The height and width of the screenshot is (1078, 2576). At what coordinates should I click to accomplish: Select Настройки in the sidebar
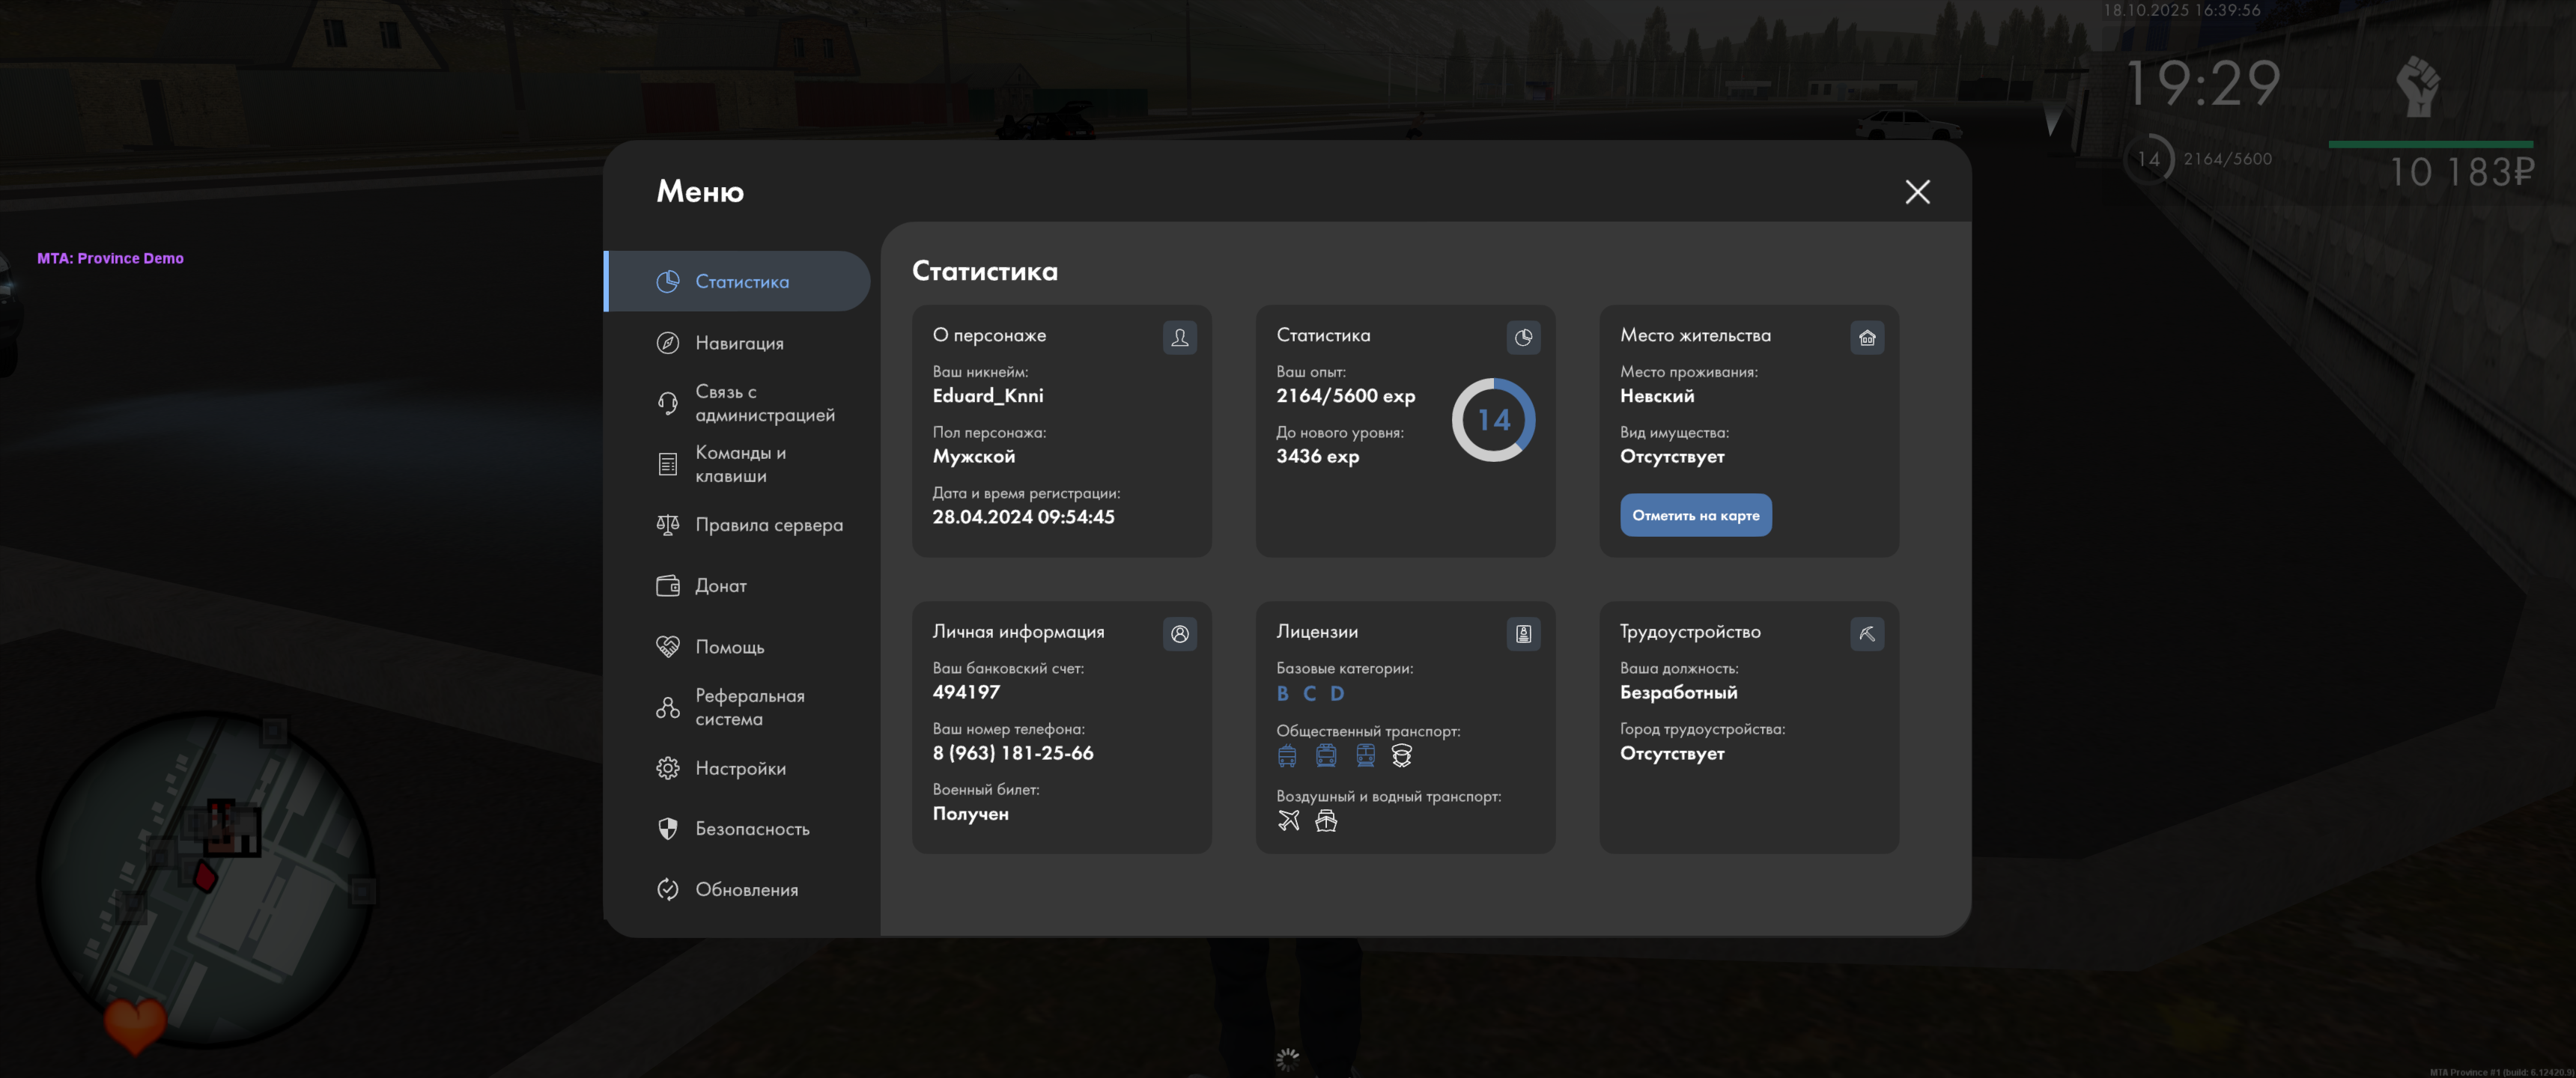pyautogui.click(x=739, y=768)
